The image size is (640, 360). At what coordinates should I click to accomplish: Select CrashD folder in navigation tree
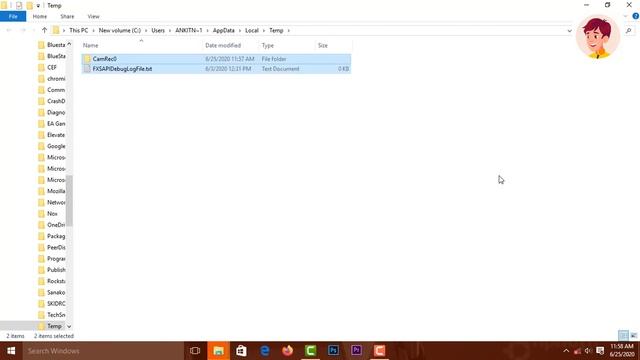point(52,101)
